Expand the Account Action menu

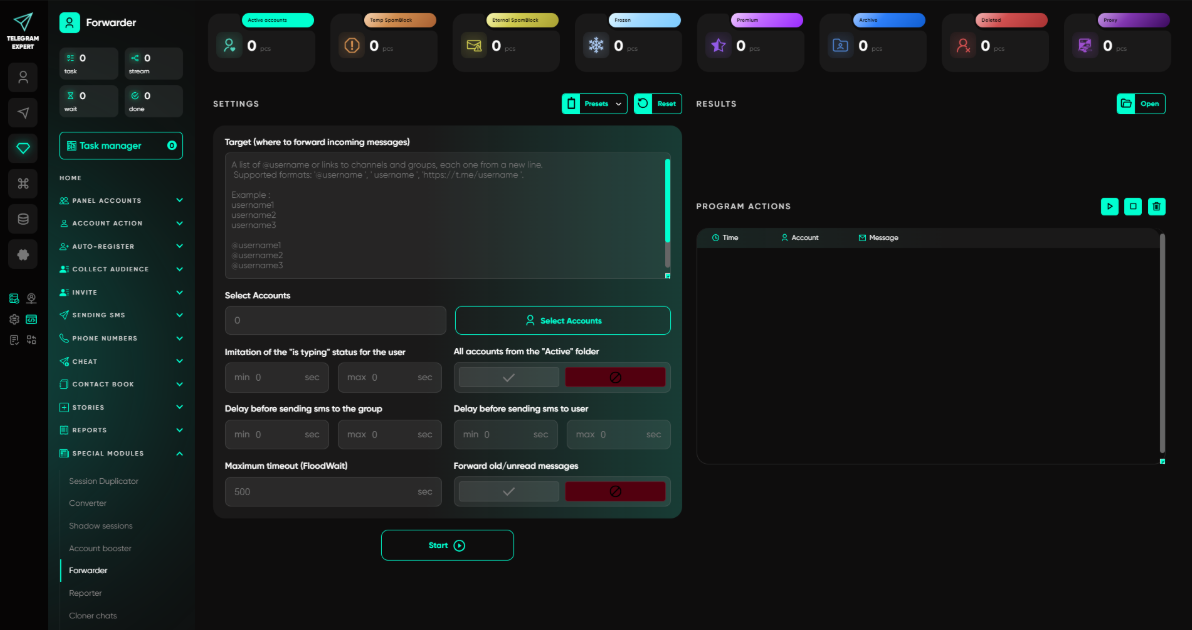[x=121, y=223]
